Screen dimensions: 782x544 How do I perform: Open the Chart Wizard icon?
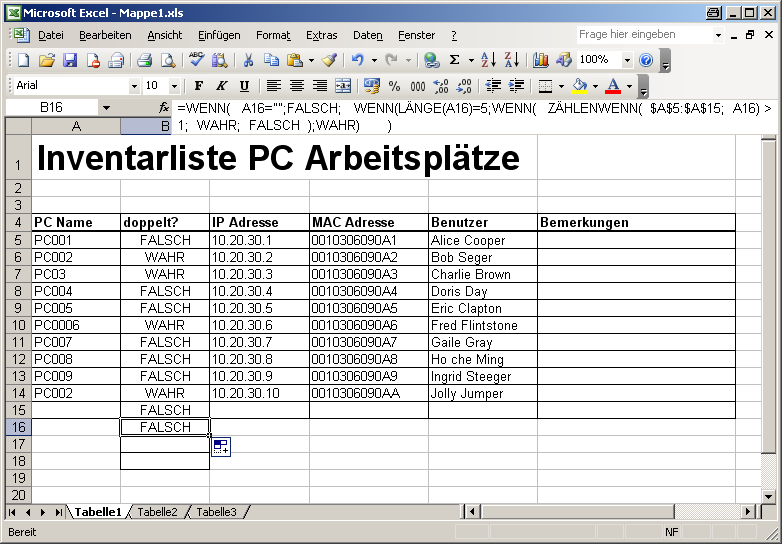coord(541,60)
